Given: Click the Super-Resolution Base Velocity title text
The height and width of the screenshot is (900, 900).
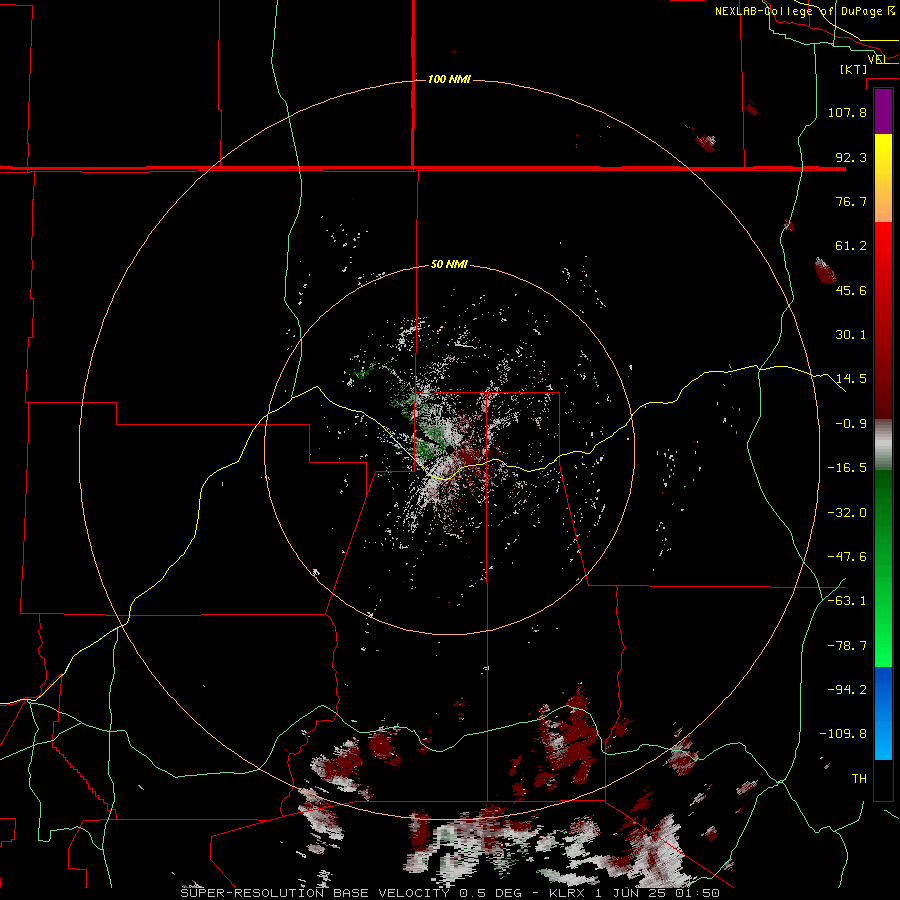Looking at the screenshot, I should point(315,893).
